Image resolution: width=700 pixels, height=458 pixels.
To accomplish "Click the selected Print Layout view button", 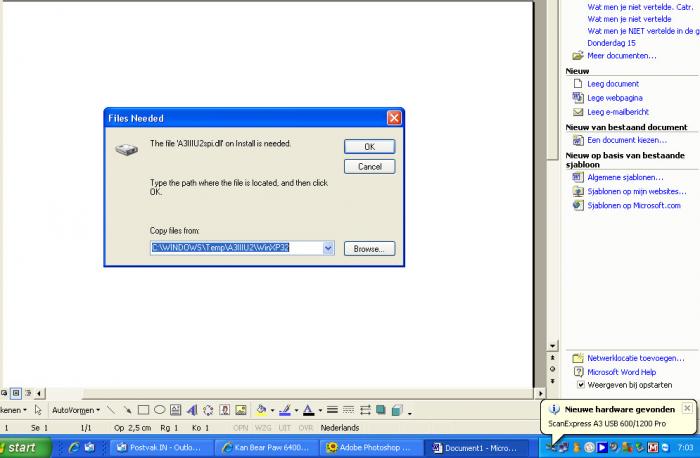I will [x=16, y=393].
